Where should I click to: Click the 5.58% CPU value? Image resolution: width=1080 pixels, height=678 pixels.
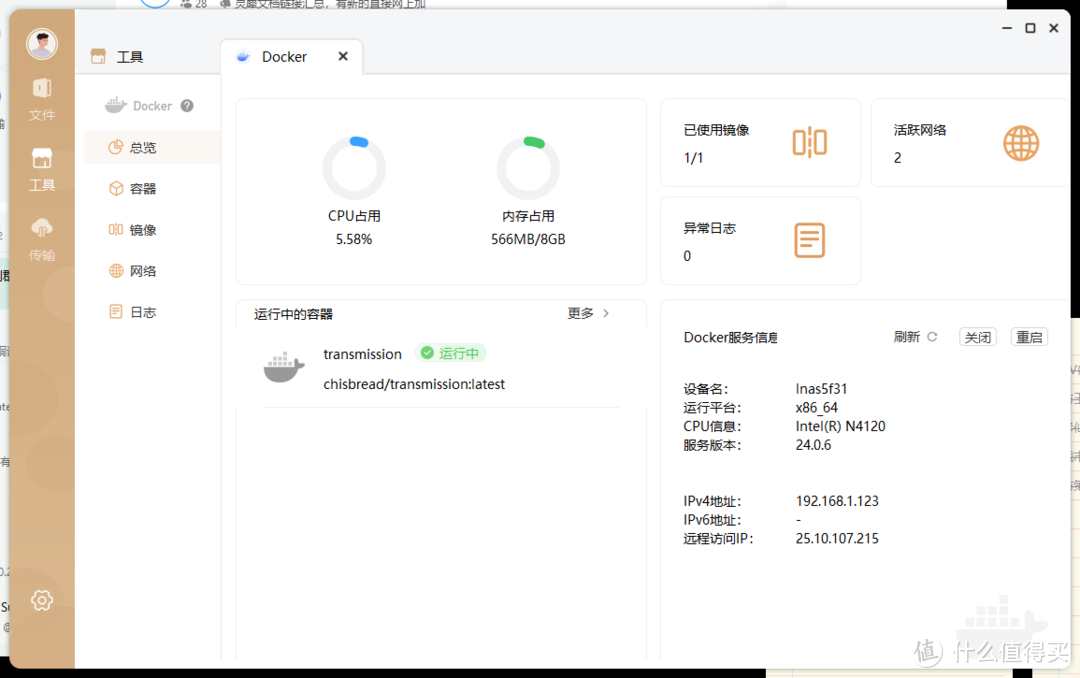[x=354, y=239]
